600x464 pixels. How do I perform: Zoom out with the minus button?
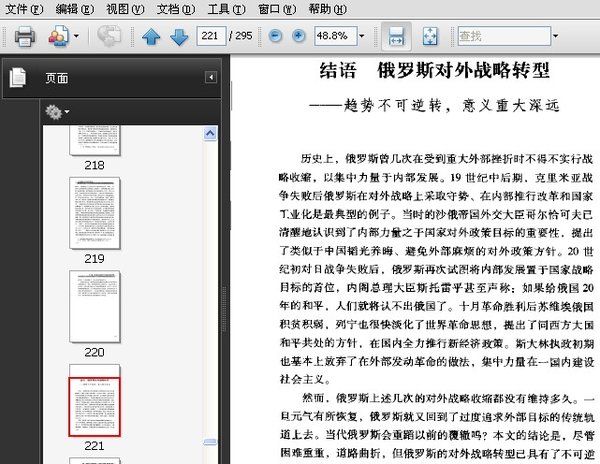(x=275, y=36)
